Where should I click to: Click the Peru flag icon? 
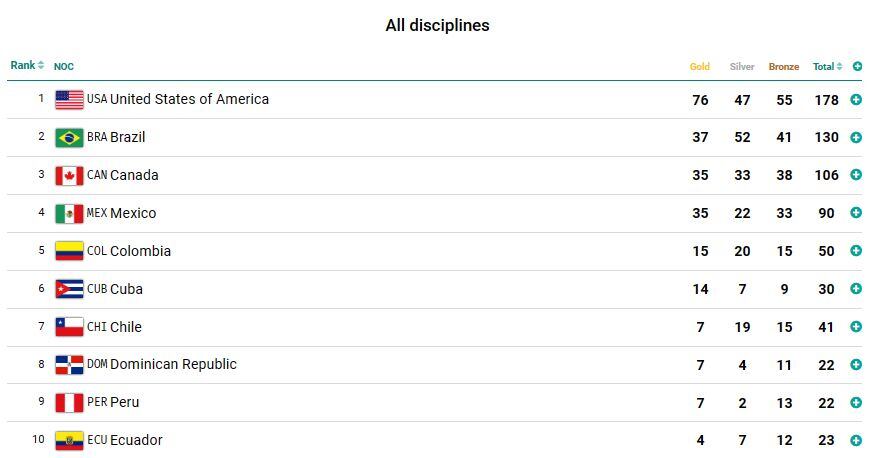pos(69,403)
